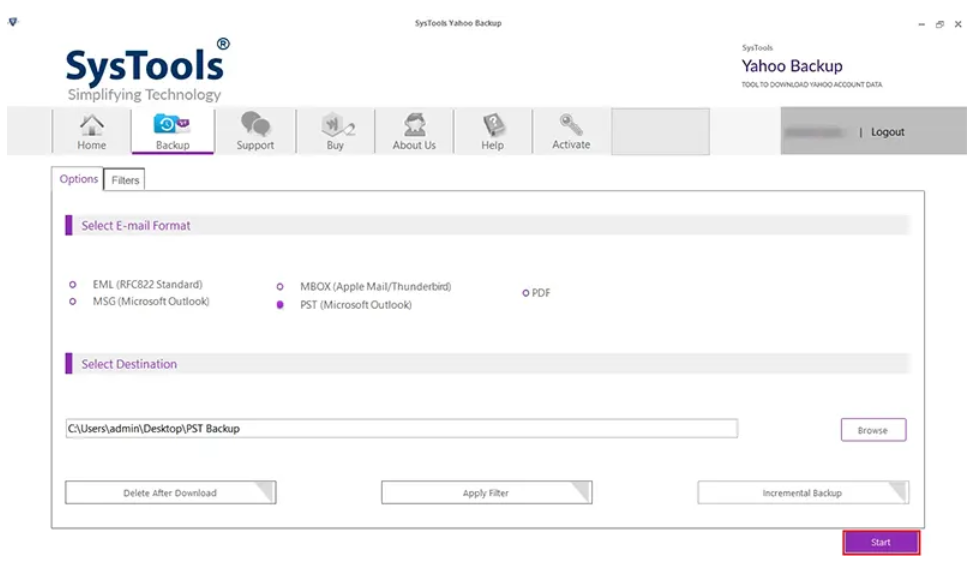Select MBOX (Apple Mail/Thunderbird) format

[280, 287]
